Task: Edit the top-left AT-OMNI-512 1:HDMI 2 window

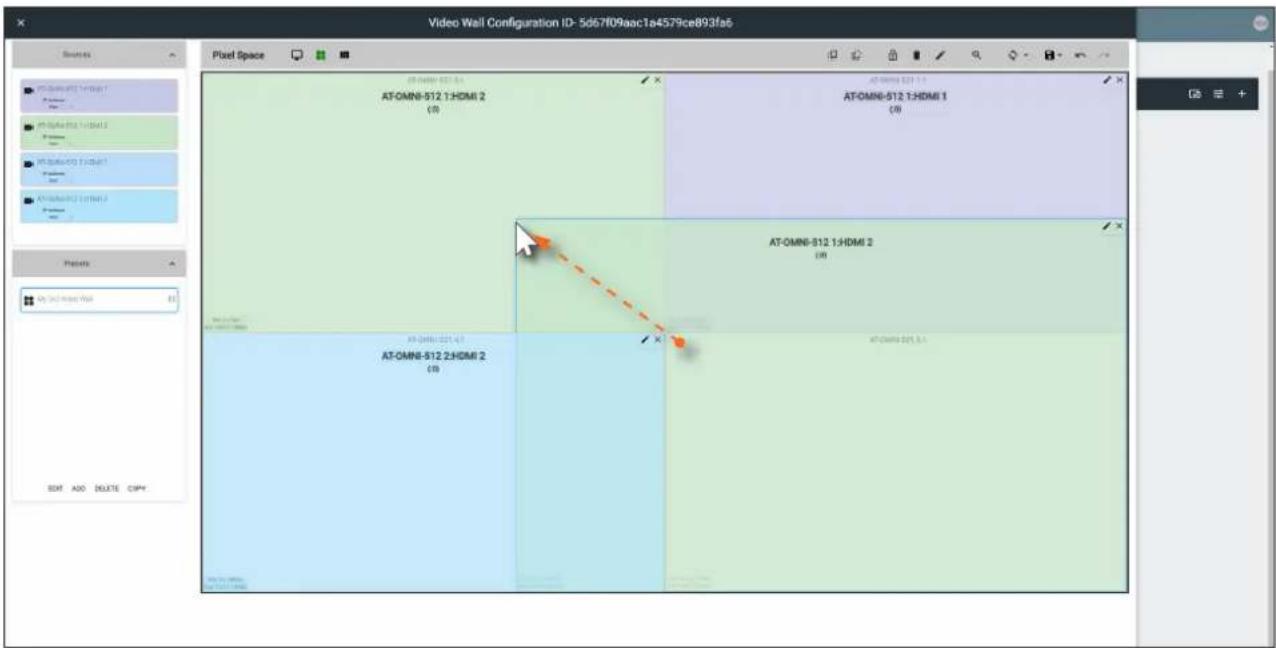Action: point(646,79)
